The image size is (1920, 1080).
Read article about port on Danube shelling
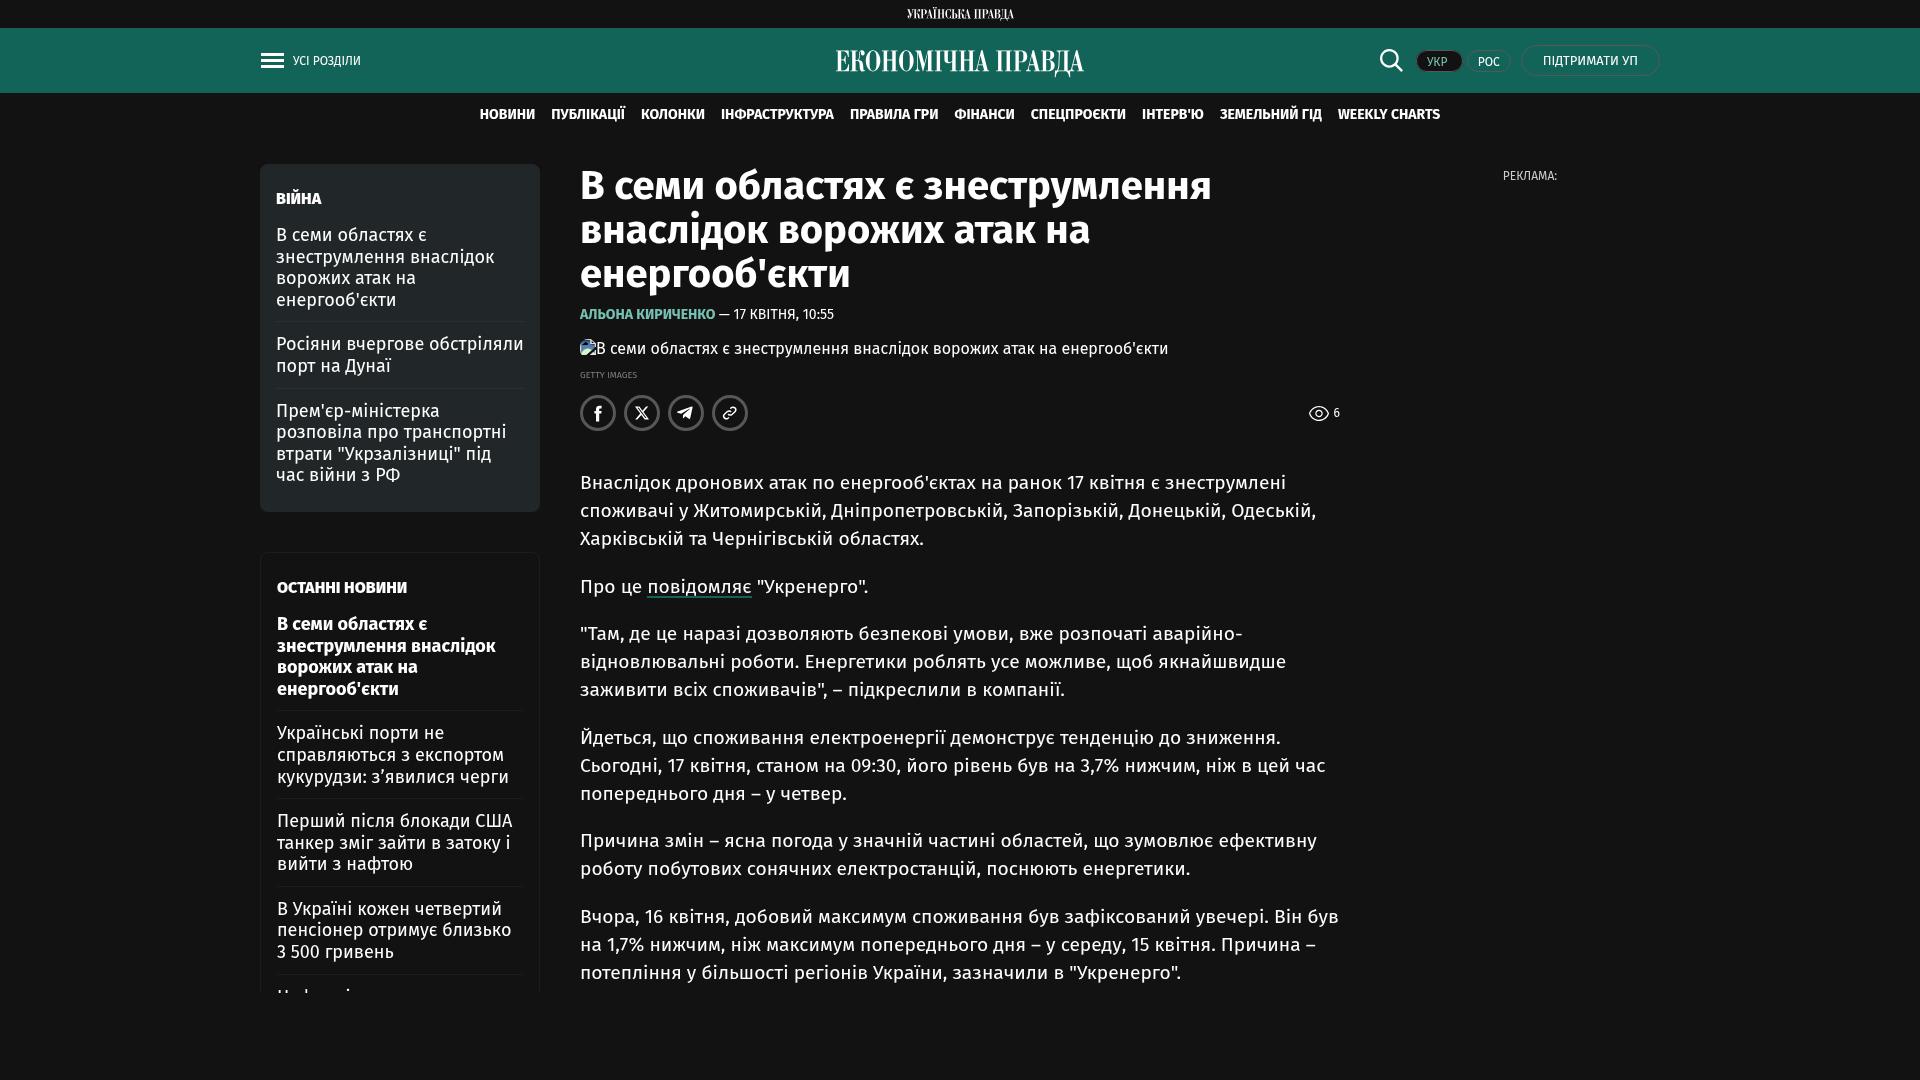tap(399, 355)
